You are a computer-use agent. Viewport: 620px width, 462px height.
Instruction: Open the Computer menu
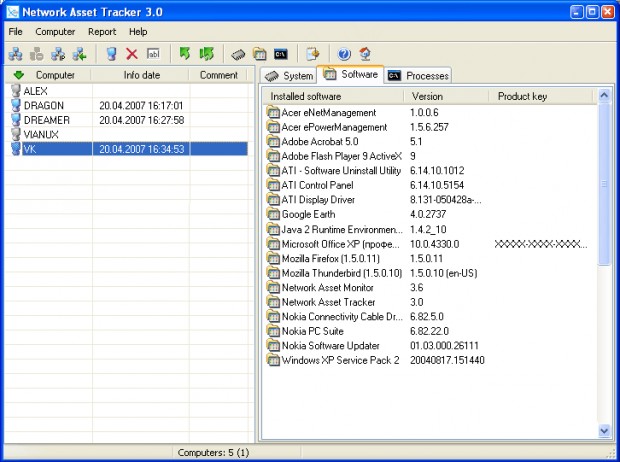[x=55, y=32]
